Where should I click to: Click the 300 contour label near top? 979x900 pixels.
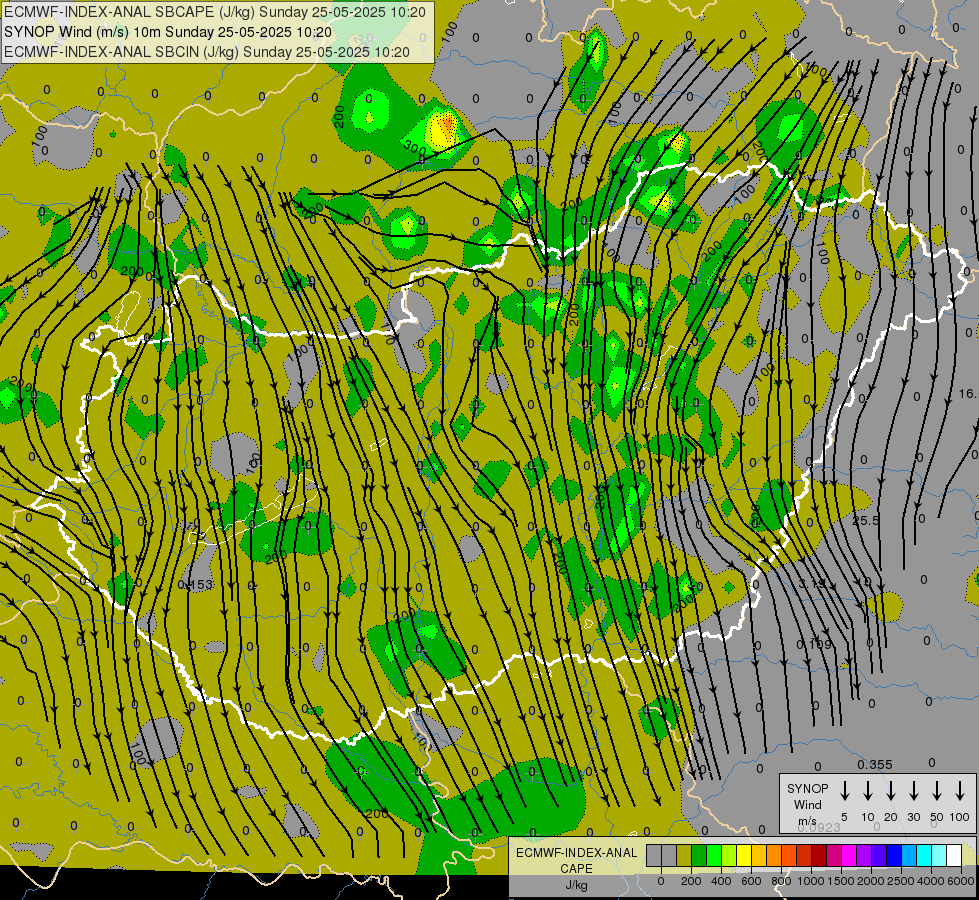415,148
